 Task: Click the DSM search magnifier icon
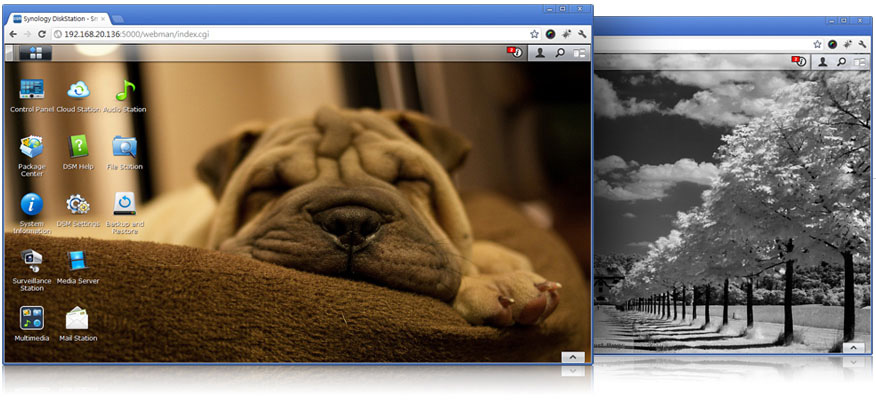(x=560, y=52)
